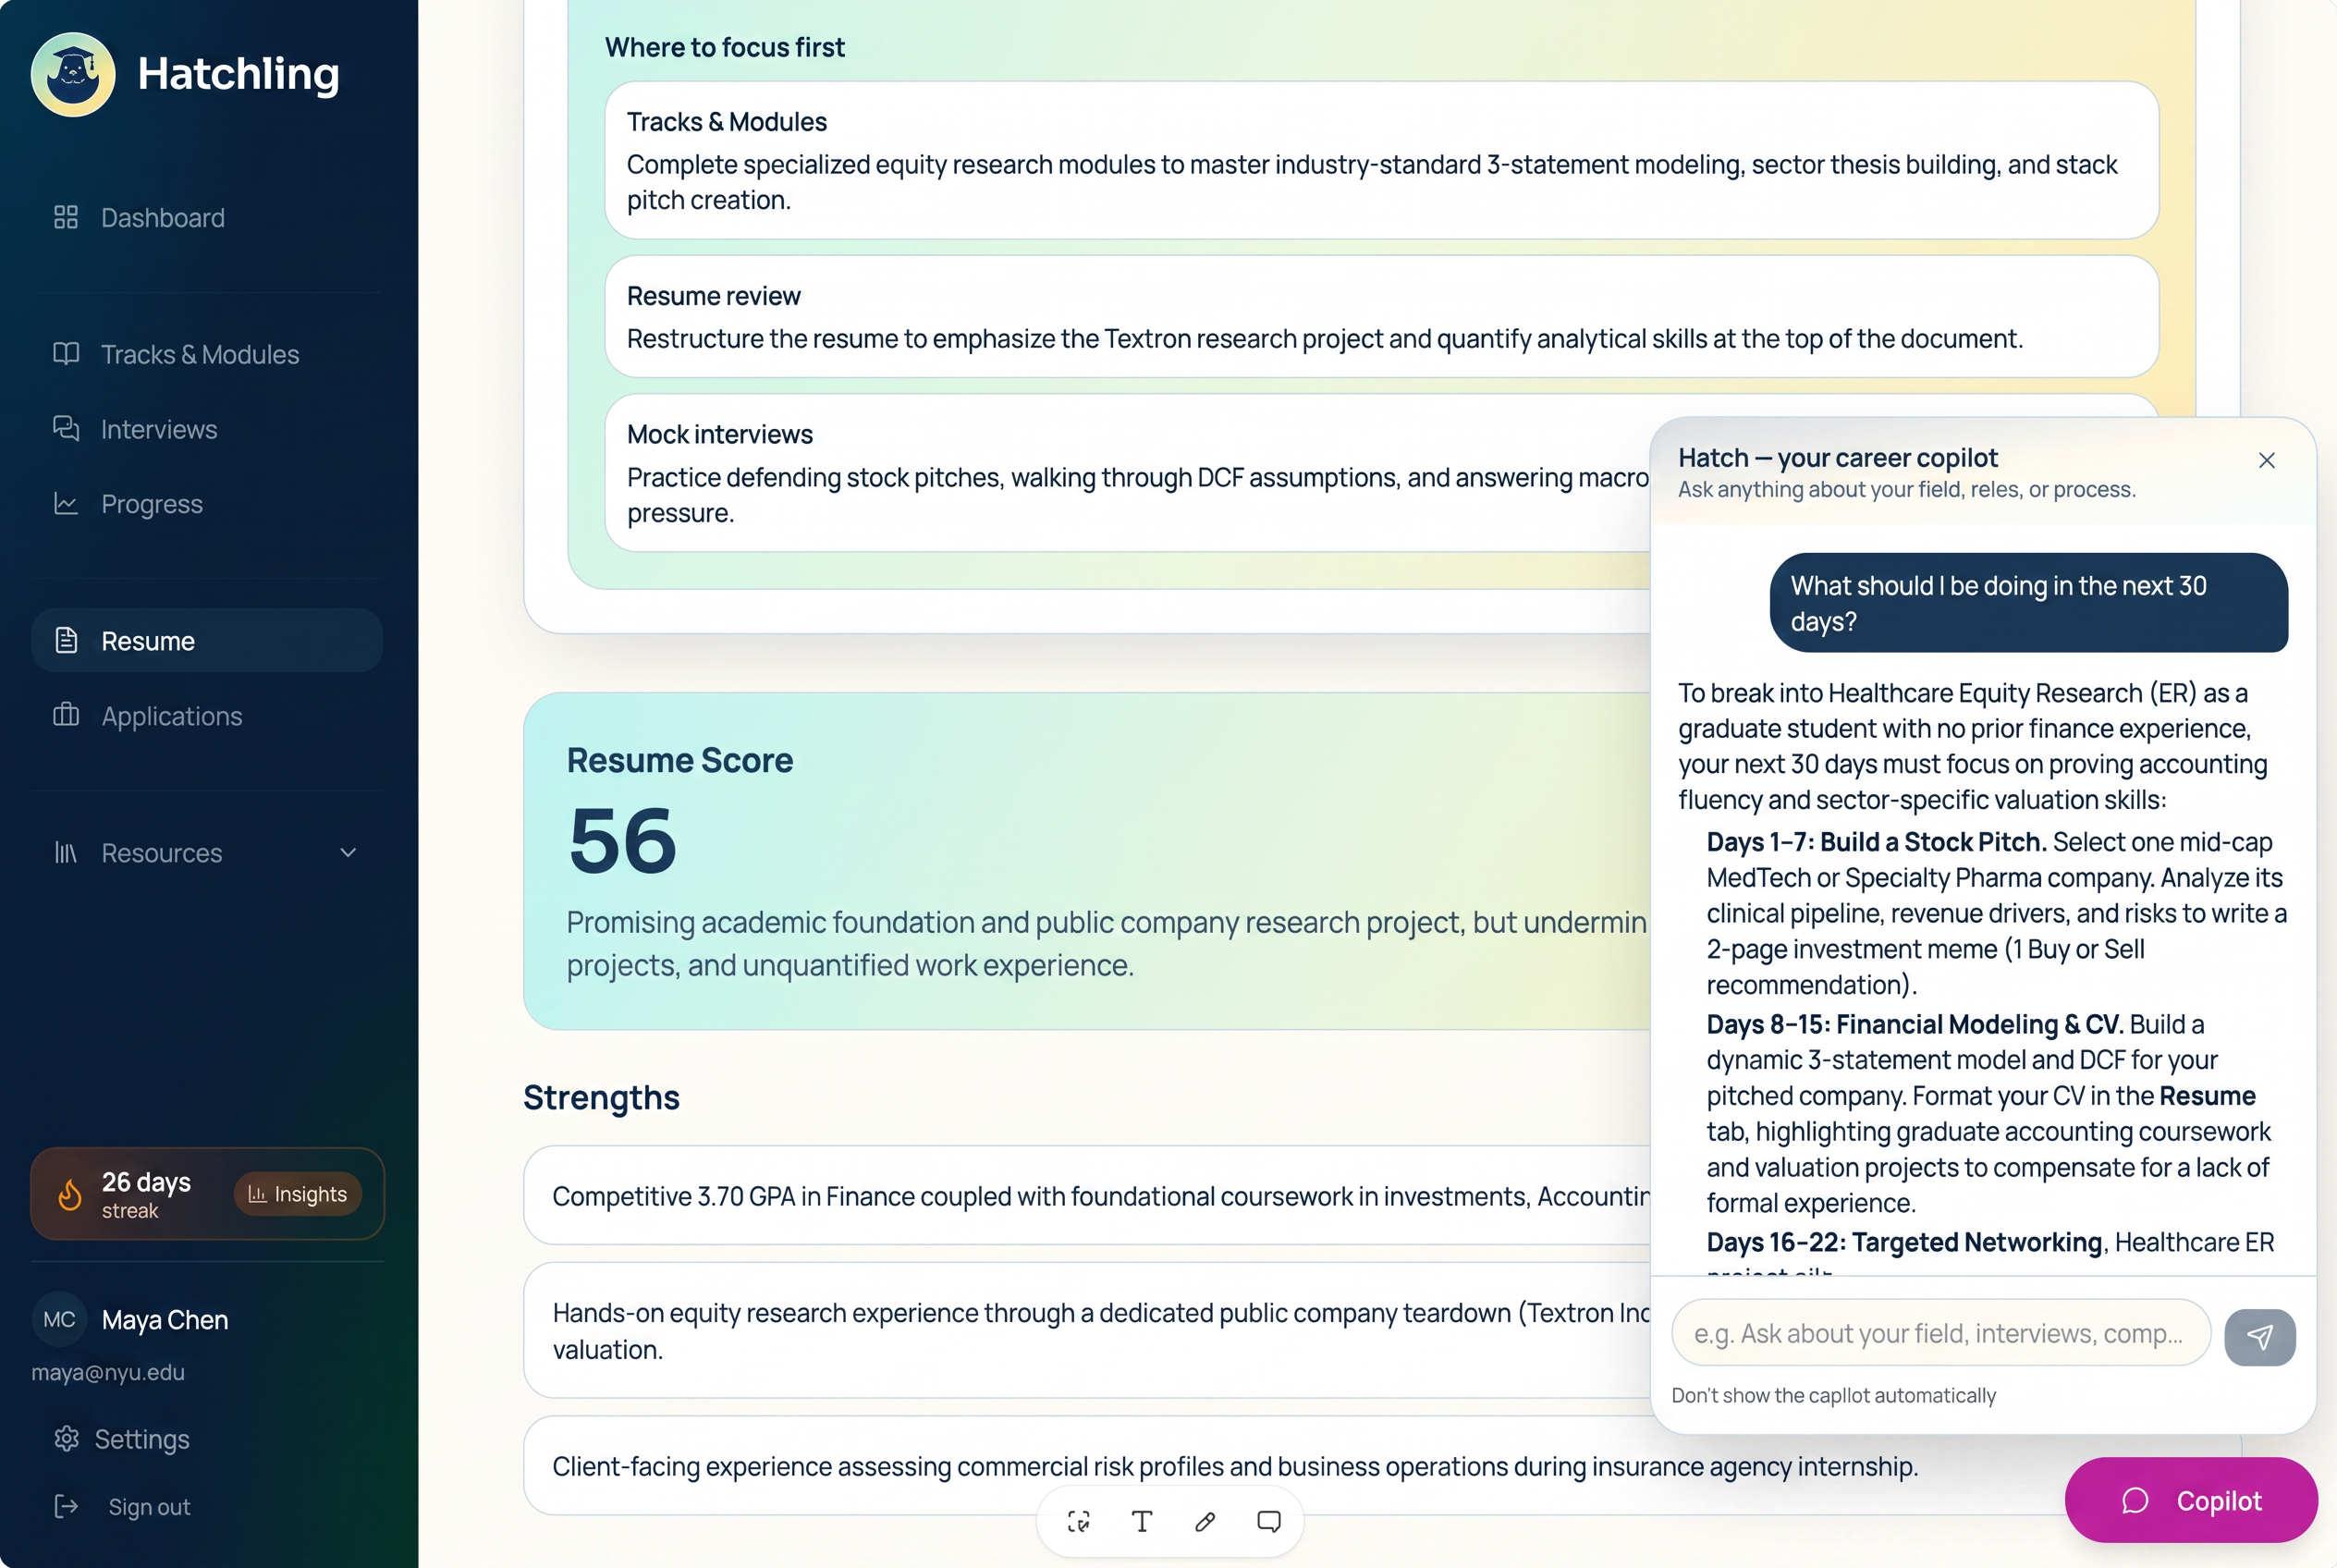The width and height of the screenshot is (2337, 1568).
Task: Close the Hatch copilot panel
Action: pos(2267,460)
